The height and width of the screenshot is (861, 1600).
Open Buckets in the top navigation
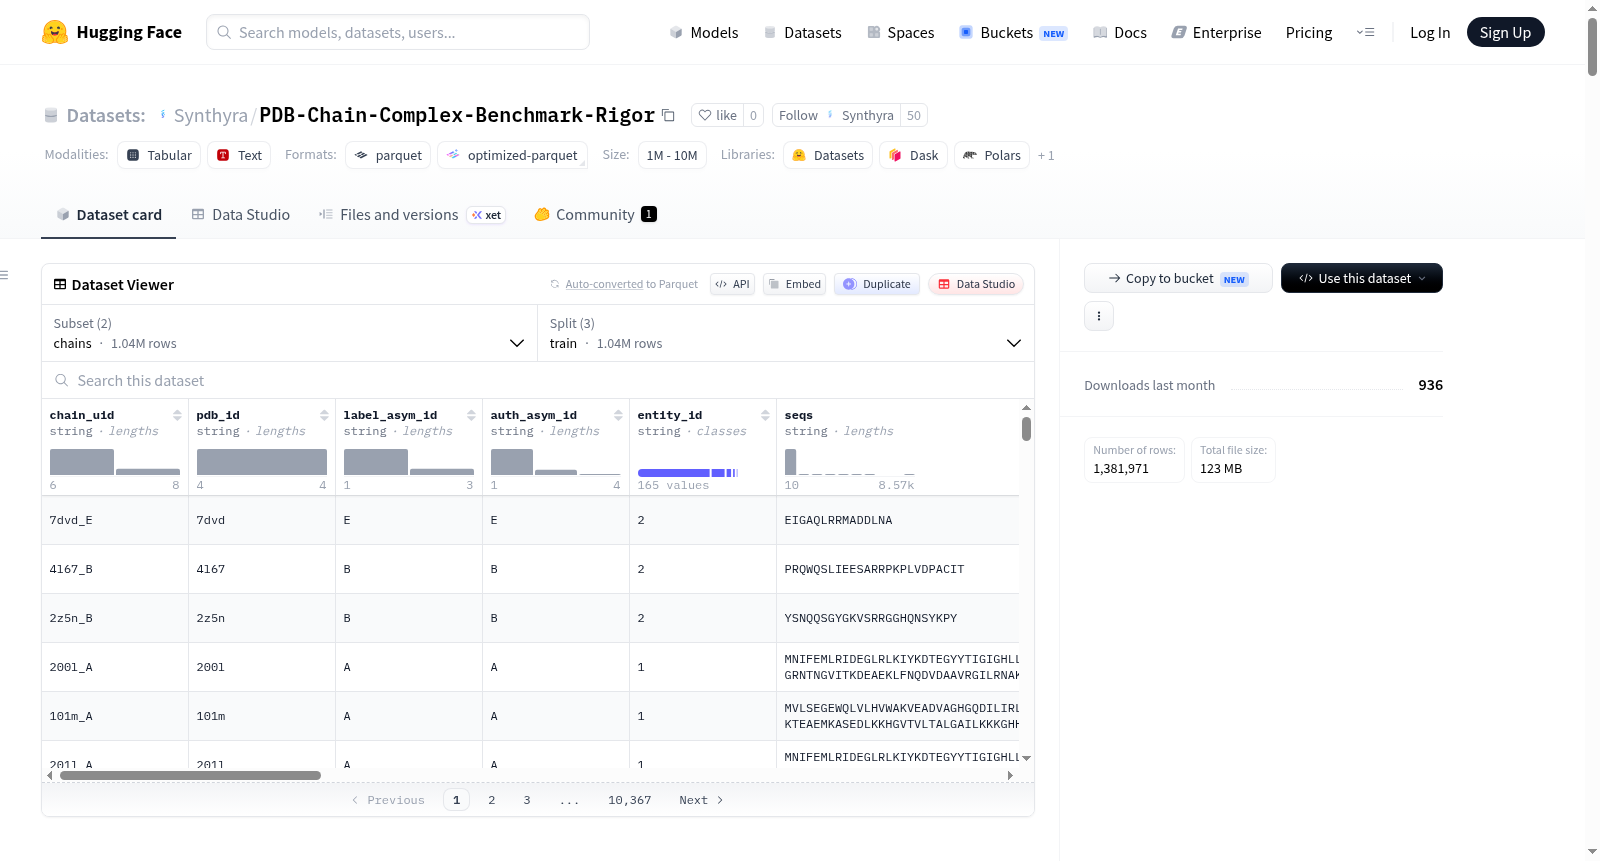pyautogui.click(x=1013, y=33)
